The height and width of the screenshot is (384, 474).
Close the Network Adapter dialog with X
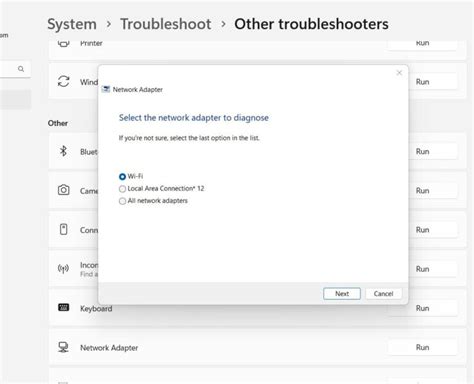pyautogui.click(x=399, y=73)
